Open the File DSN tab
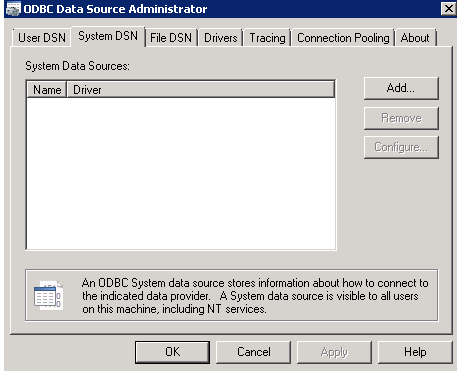Viewport: 459px width, 371px height. pos(171,38)
